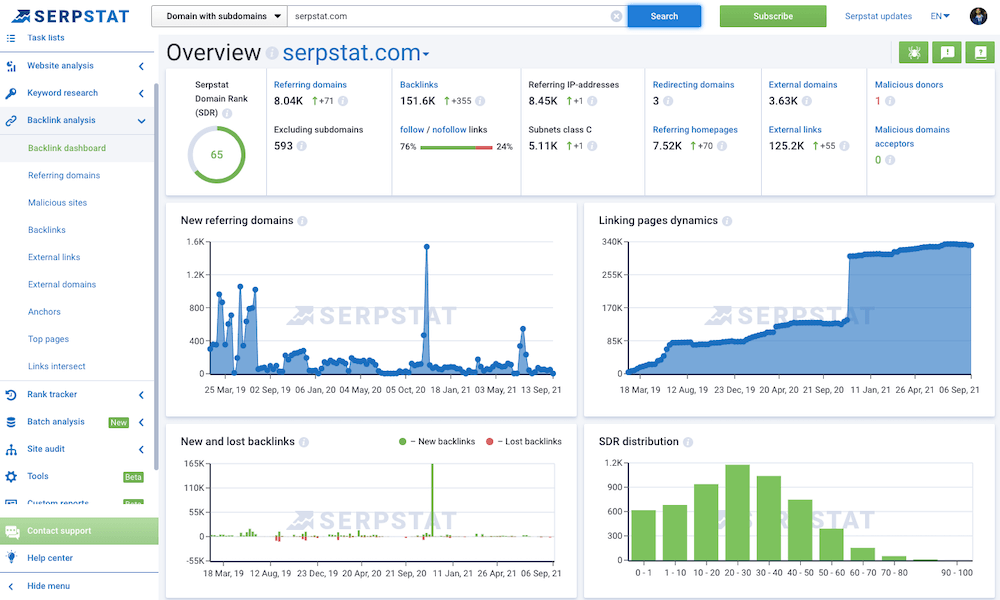
Task: Click the follow/nofollow ratio bar
Action: tap(457, 147)
